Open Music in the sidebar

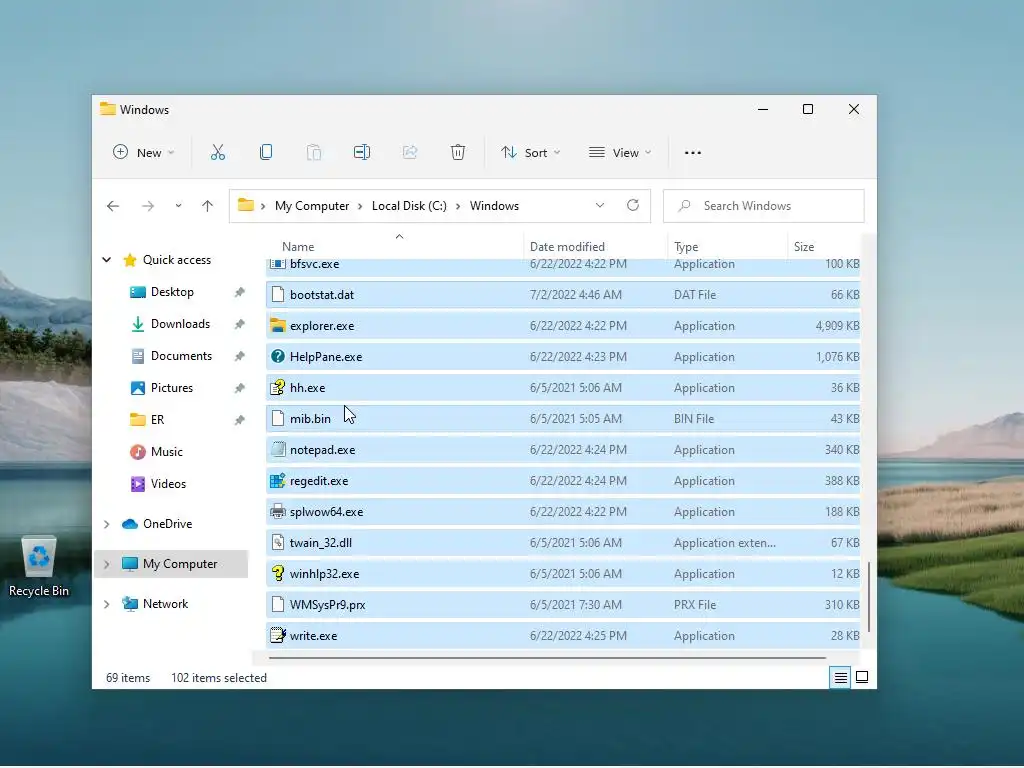point(167,452)
